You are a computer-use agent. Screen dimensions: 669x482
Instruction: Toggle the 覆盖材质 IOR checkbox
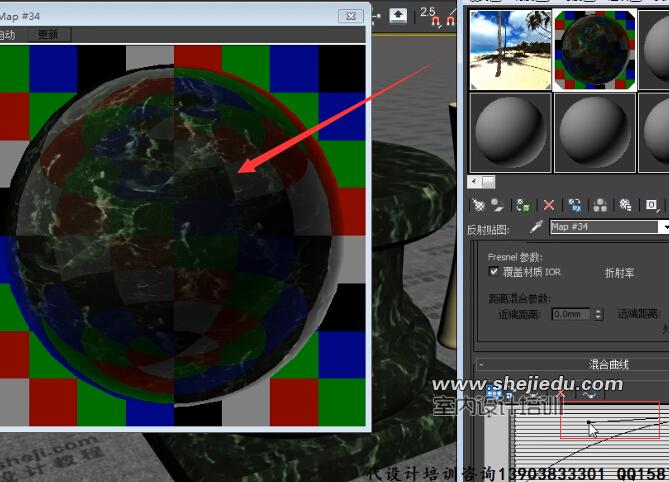pyautogui.click(x=494, y=271)
